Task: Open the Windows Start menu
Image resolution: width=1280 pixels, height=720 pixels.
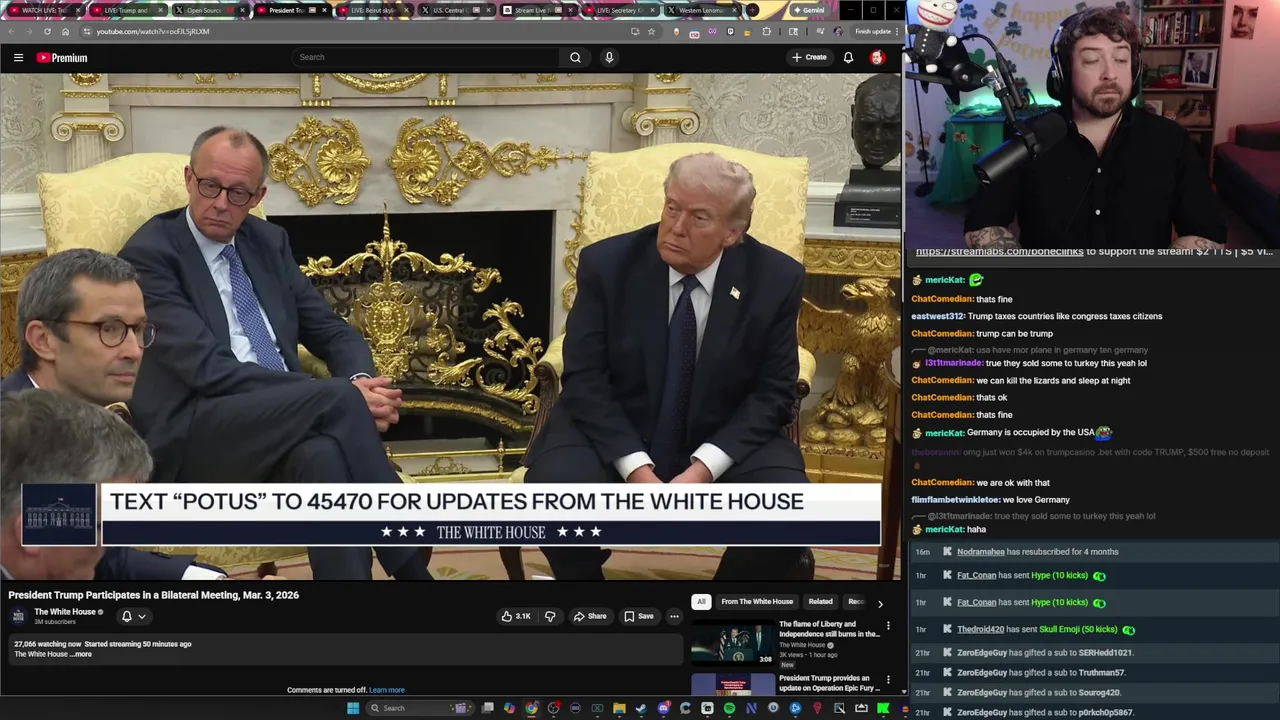Action: [353, 708]
